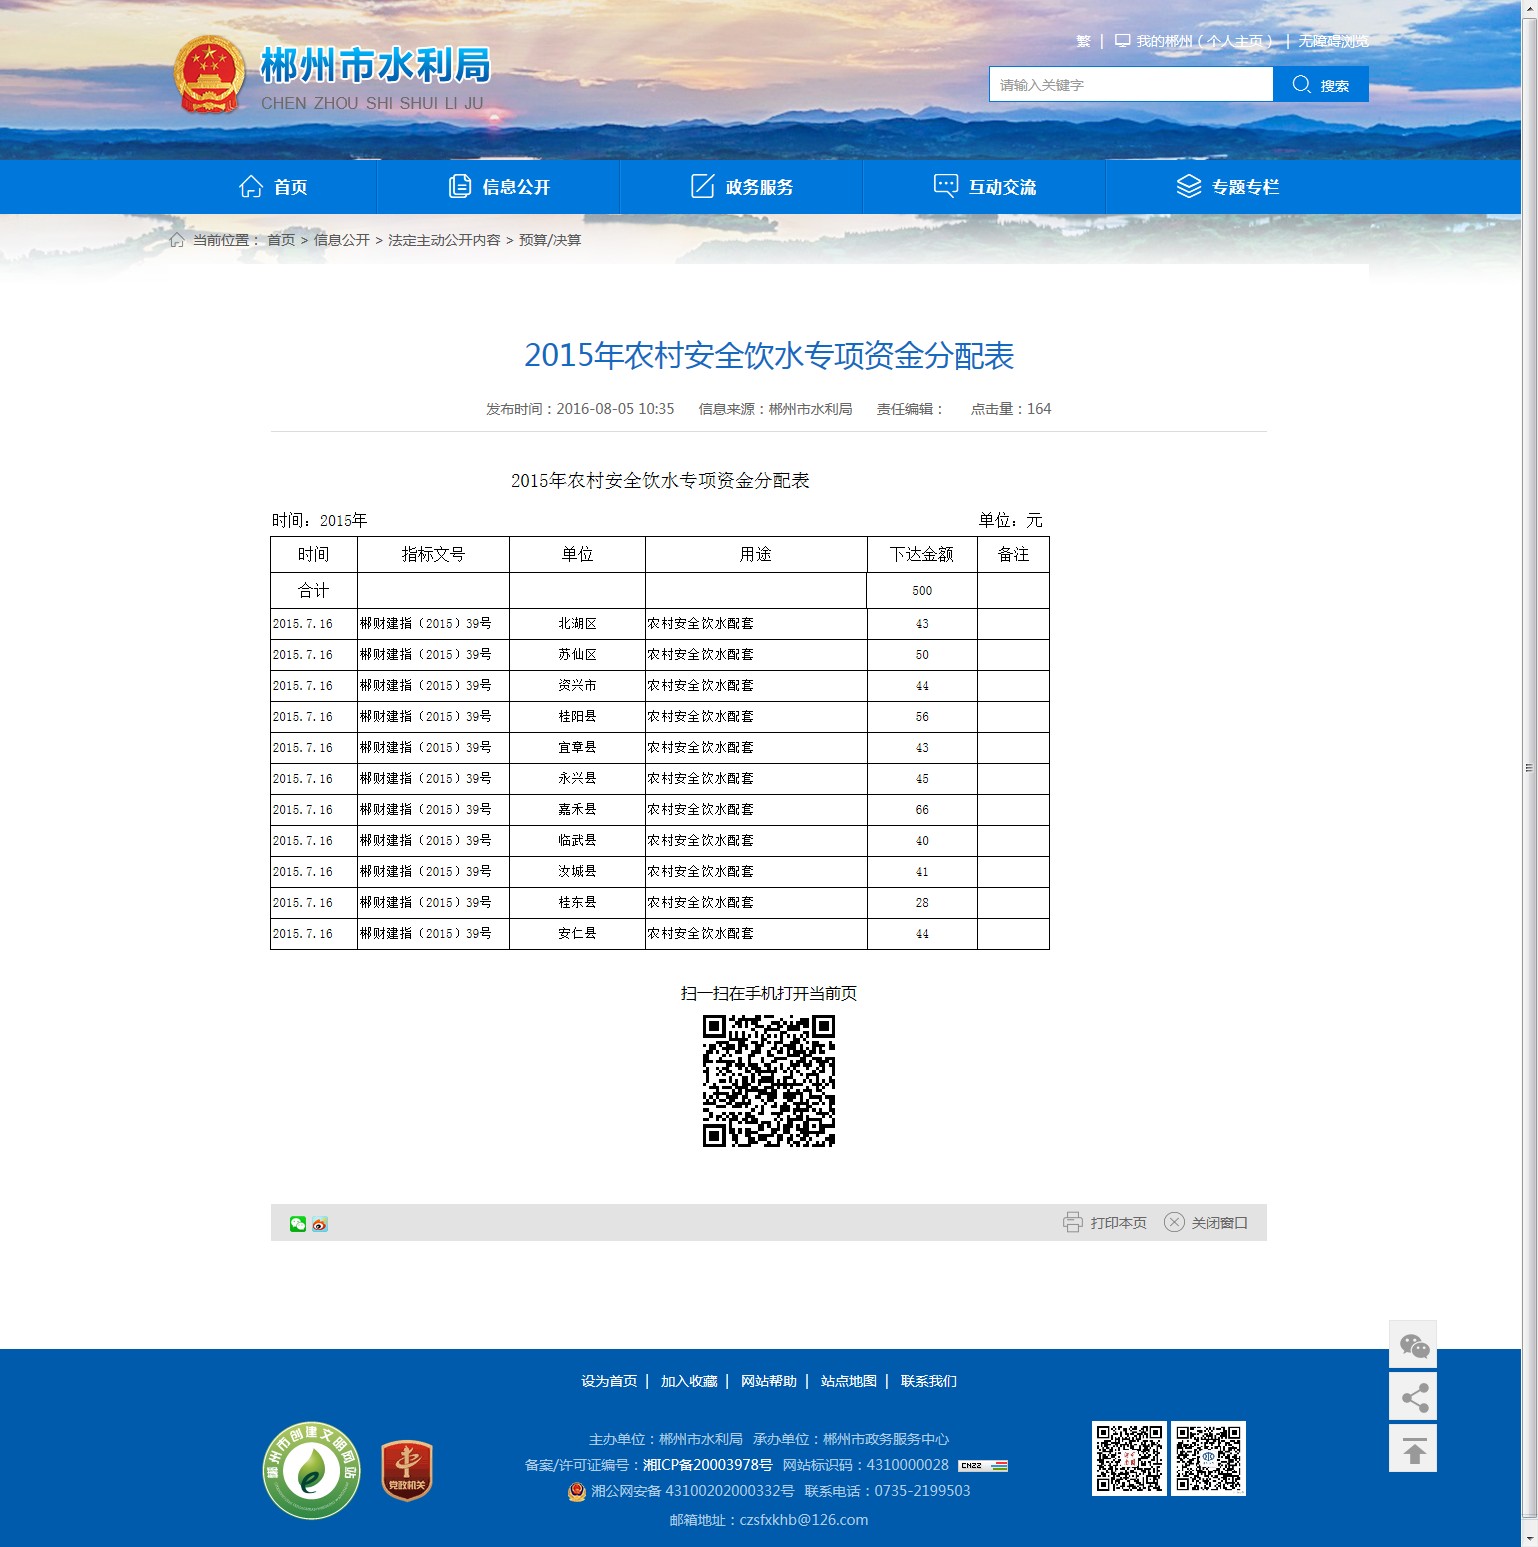Open the 专题专栏 navigation menu
This screenshot has height=1547, width=1538.
(x=1228, y=187)
